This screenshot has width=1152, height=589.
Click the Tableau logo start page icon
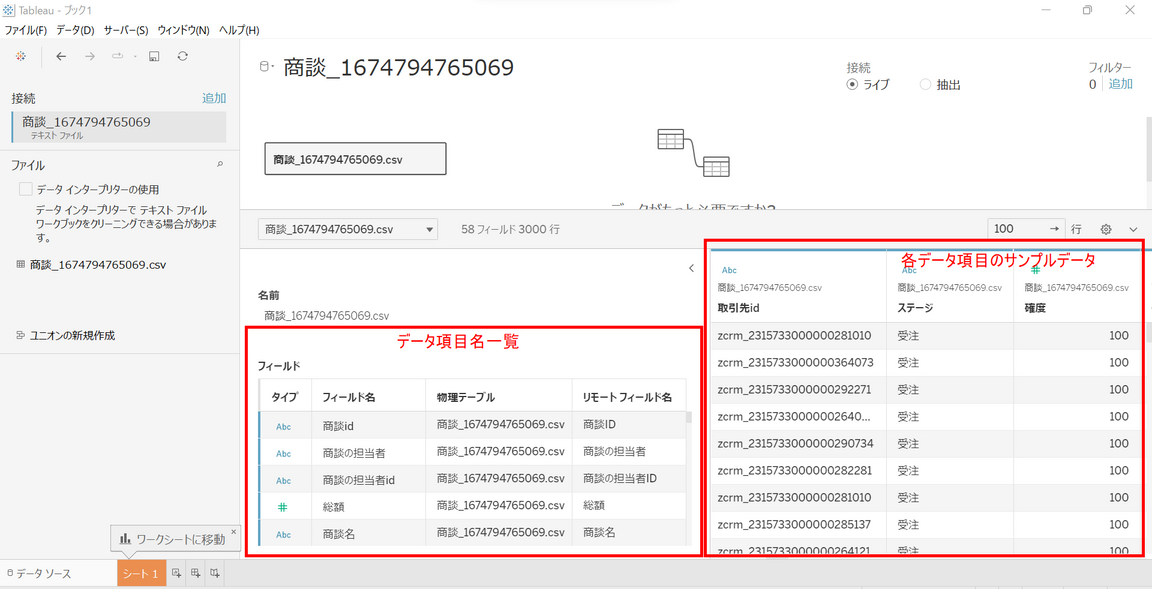click(21, 57)
